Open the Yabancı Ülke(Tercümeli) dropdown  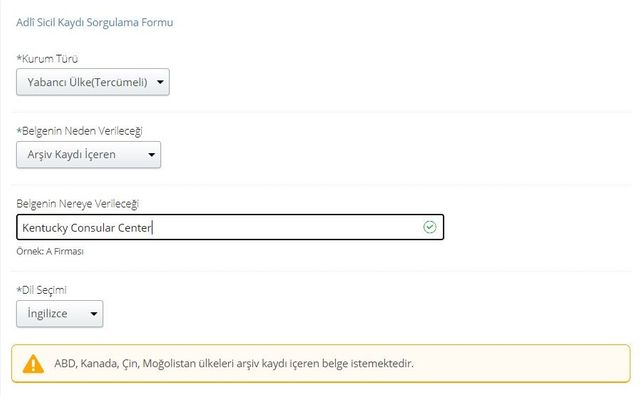(x=93, y=82)
